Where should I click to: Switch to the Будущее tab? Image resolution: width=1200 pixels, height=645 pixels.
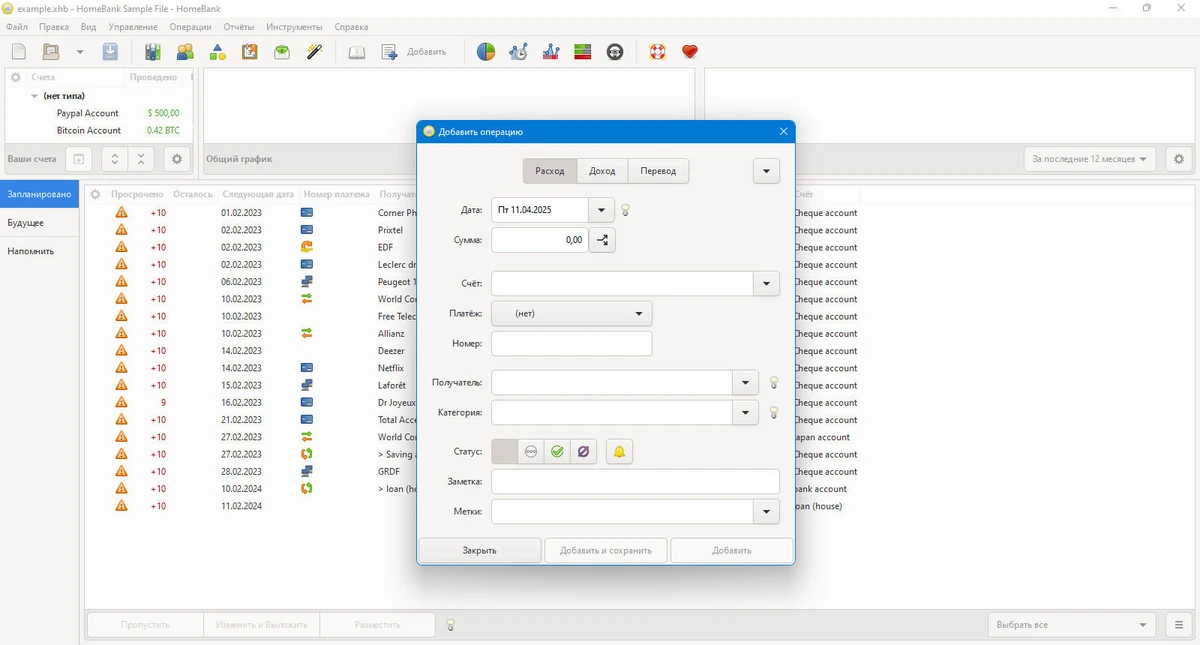(26, 223)
